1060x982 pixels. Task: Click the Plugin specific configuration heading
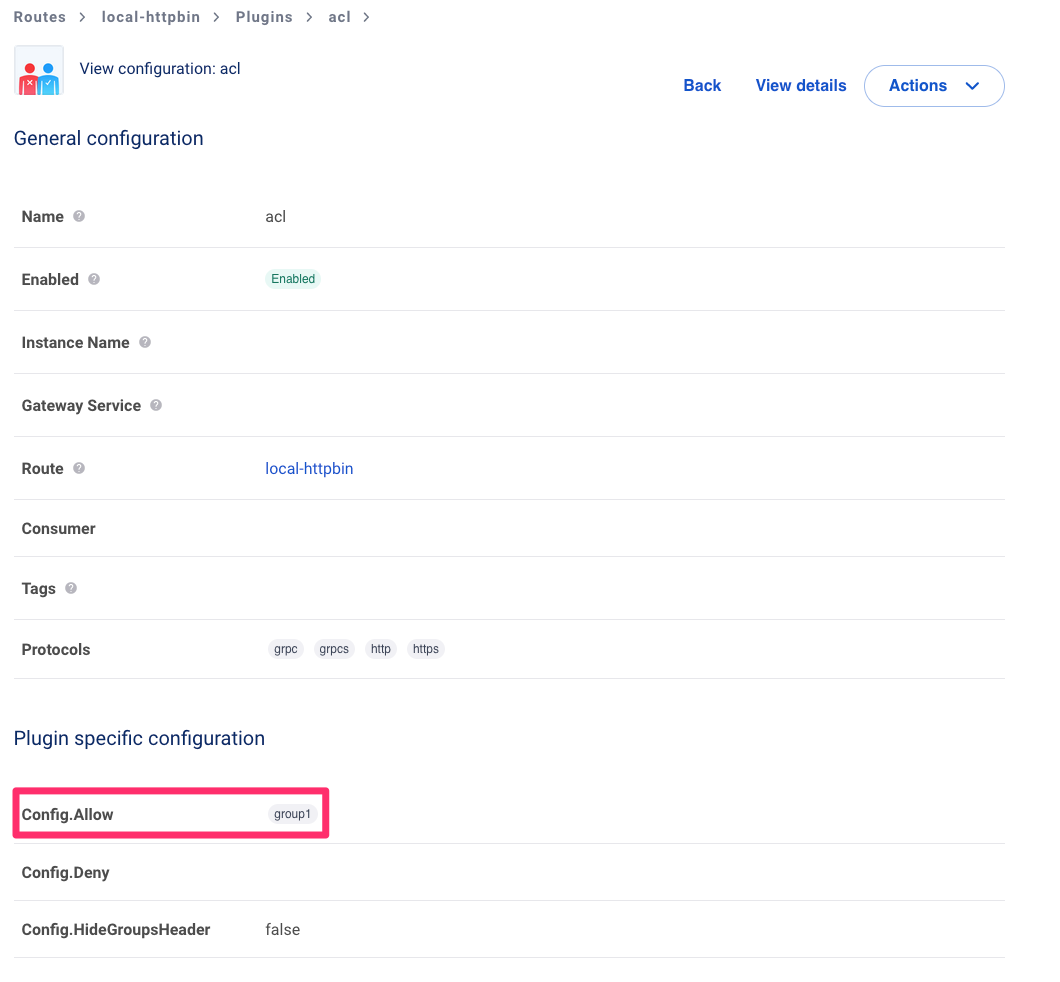[139, 739]
